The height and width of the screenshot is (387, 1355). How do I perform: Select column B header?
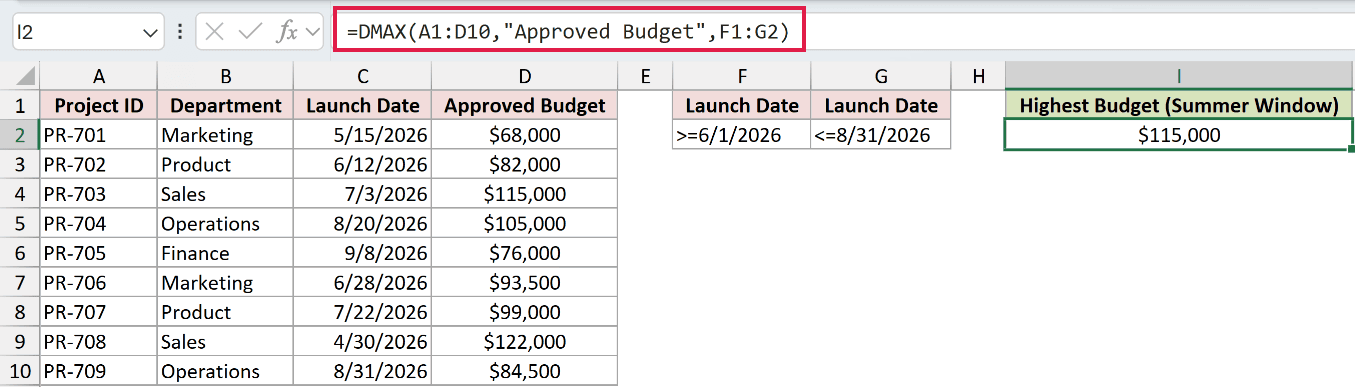[x=225, y=76]
